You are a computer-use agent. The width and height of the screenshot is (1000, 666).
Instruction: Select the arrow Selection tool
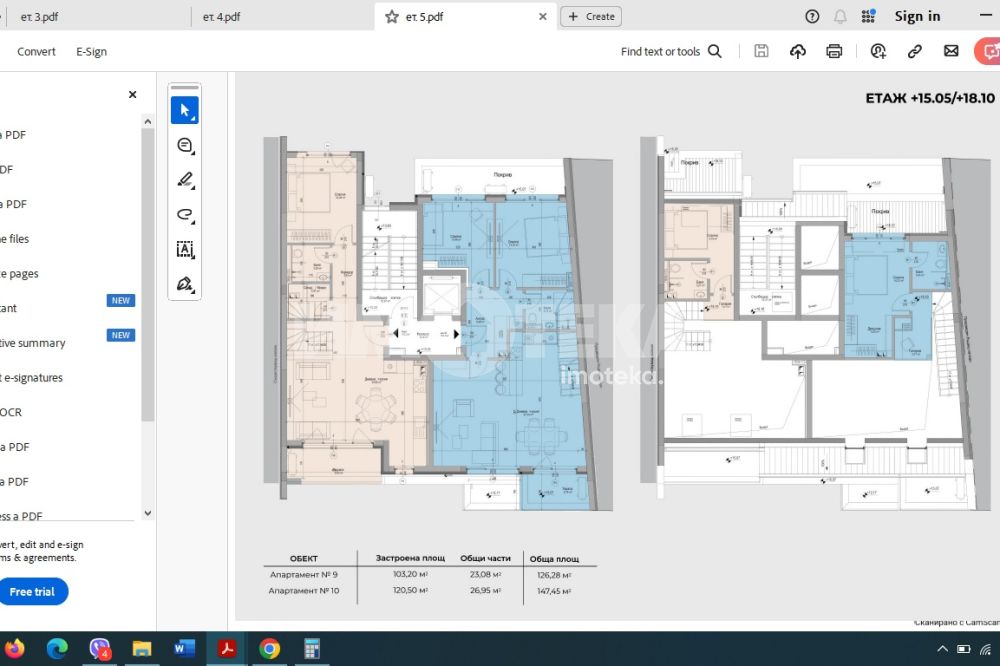point(184,110)
